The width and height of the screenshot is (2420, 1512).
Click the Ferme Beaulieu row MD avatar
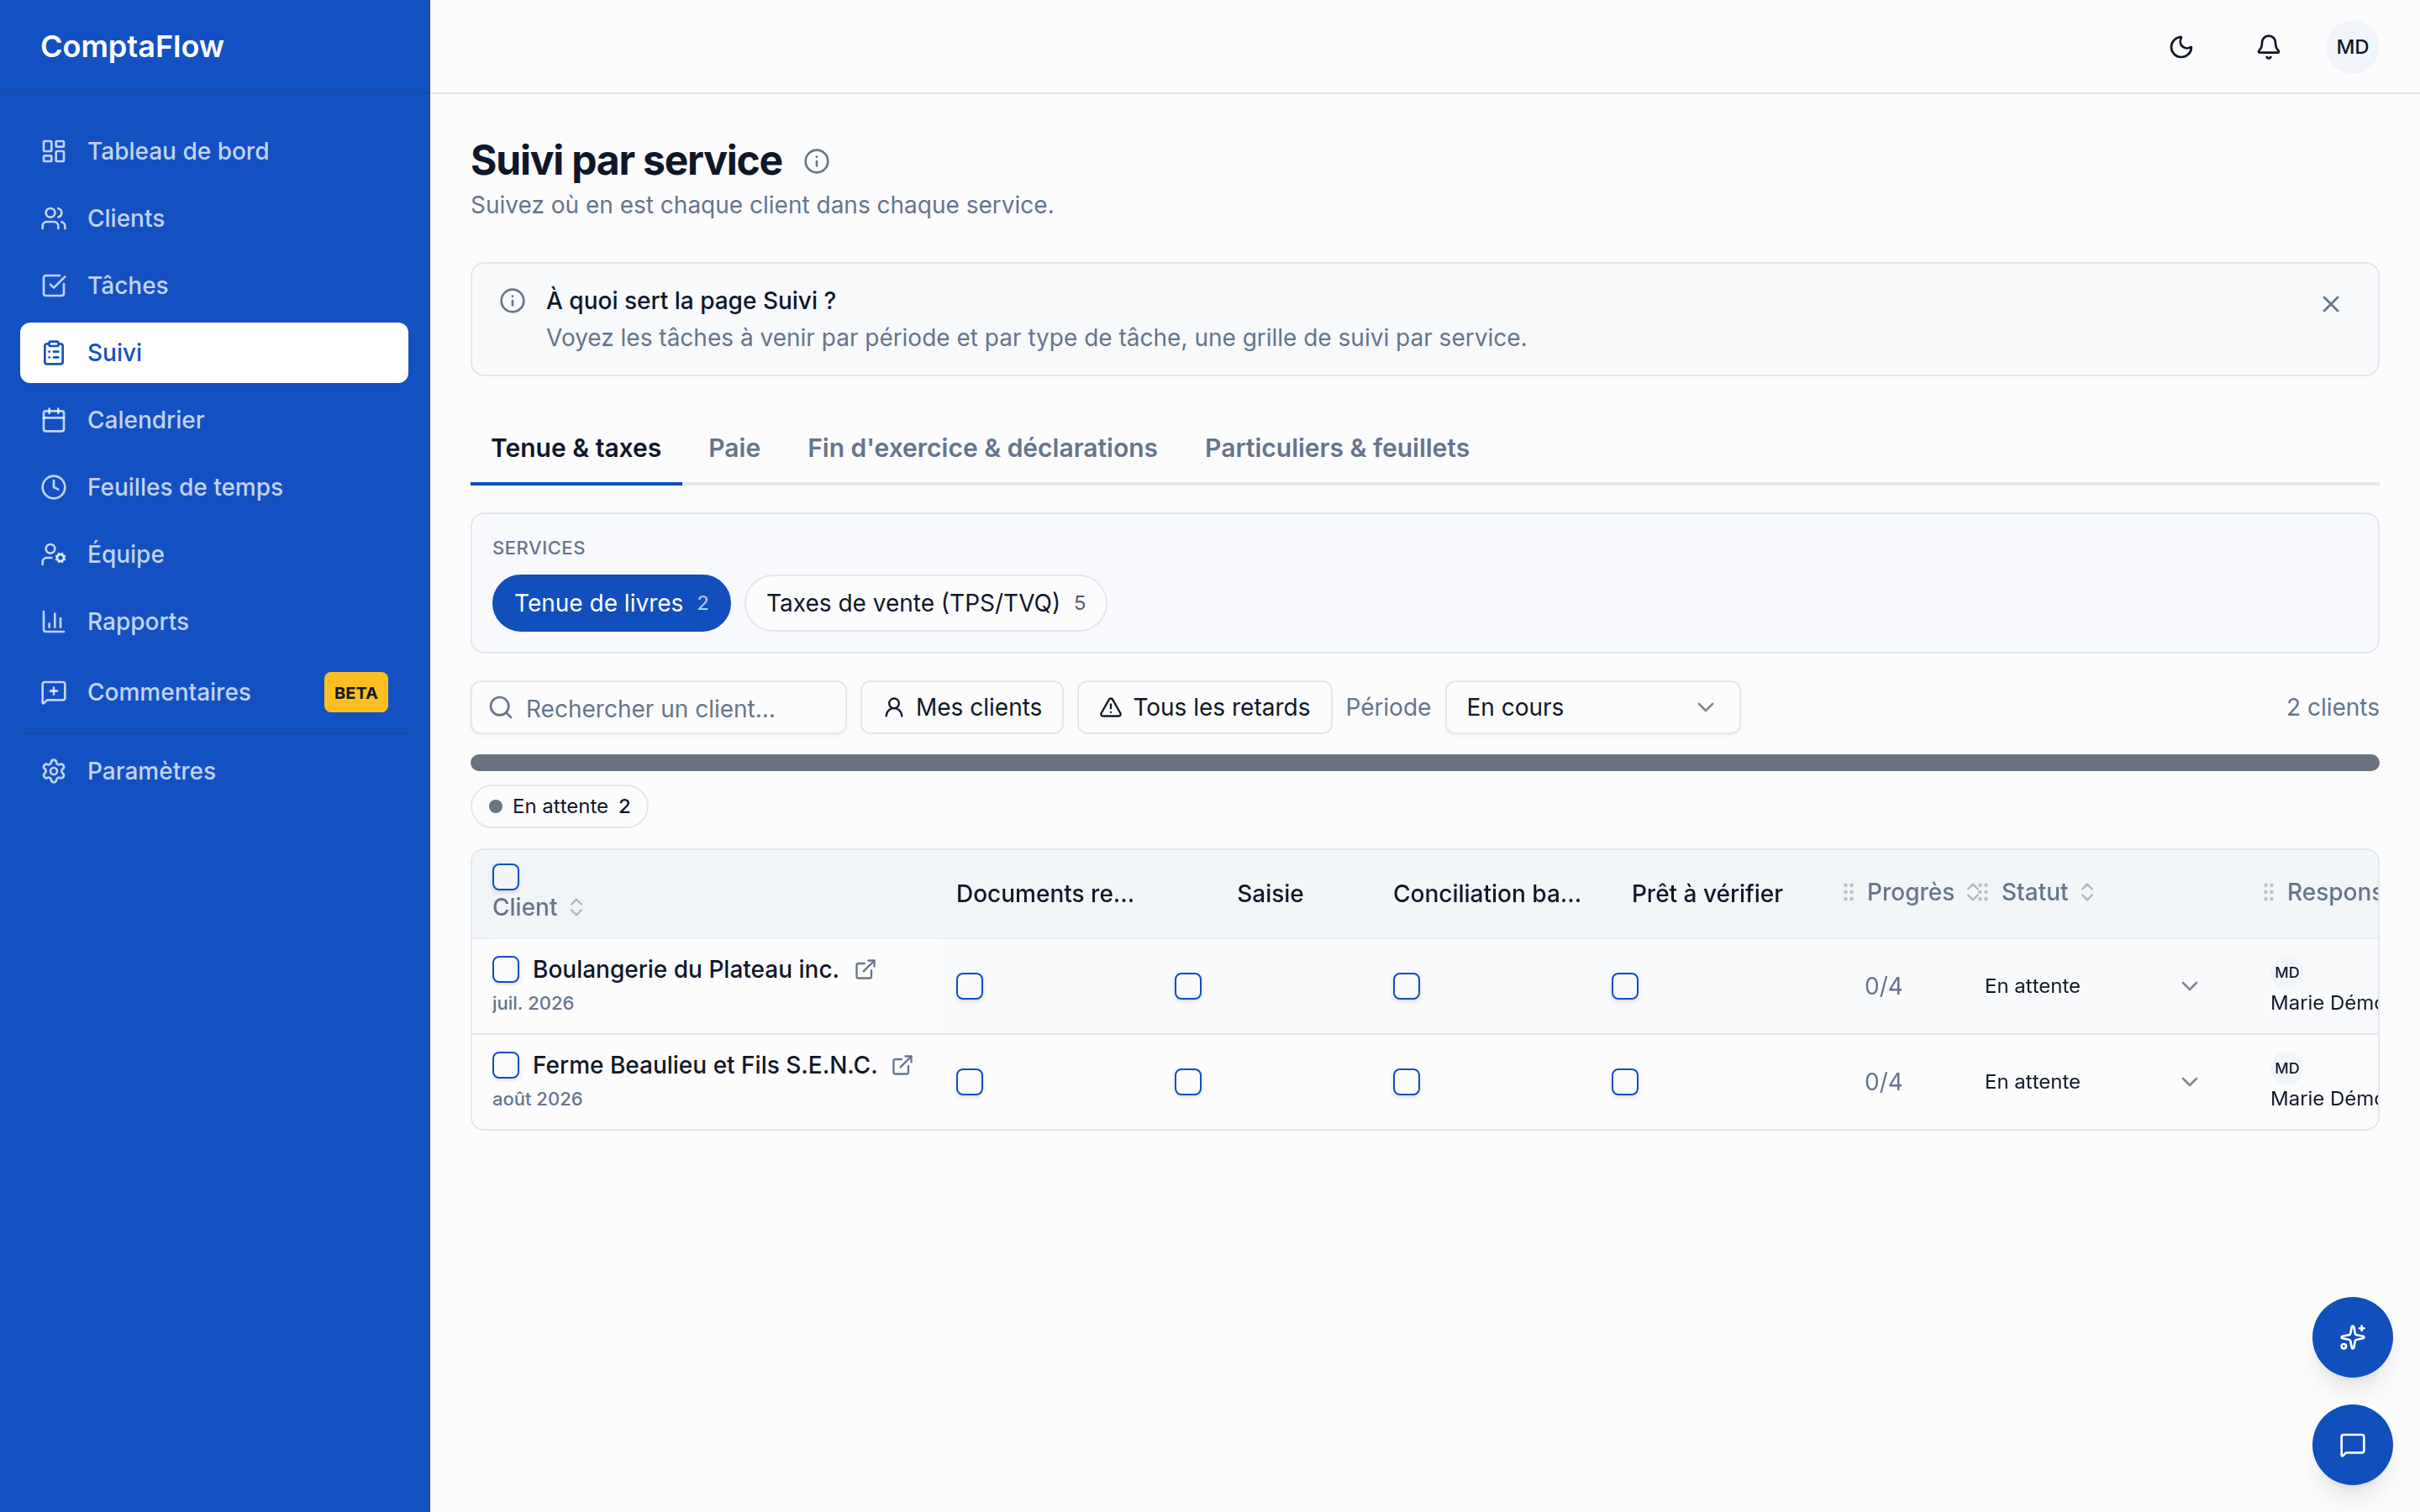coord(2286,1068)
